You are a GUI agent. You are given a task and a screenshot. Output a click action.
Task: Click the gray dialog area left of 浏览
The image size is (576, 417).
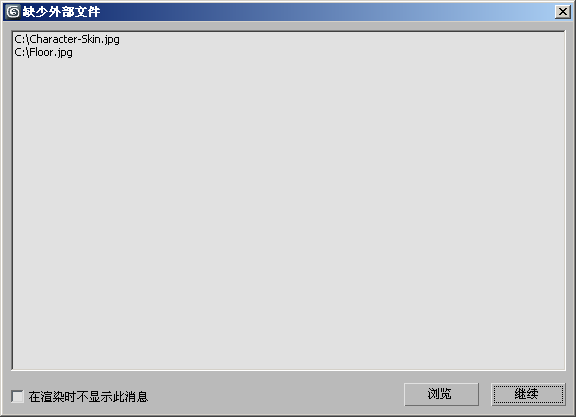click(x=276, y=395)
